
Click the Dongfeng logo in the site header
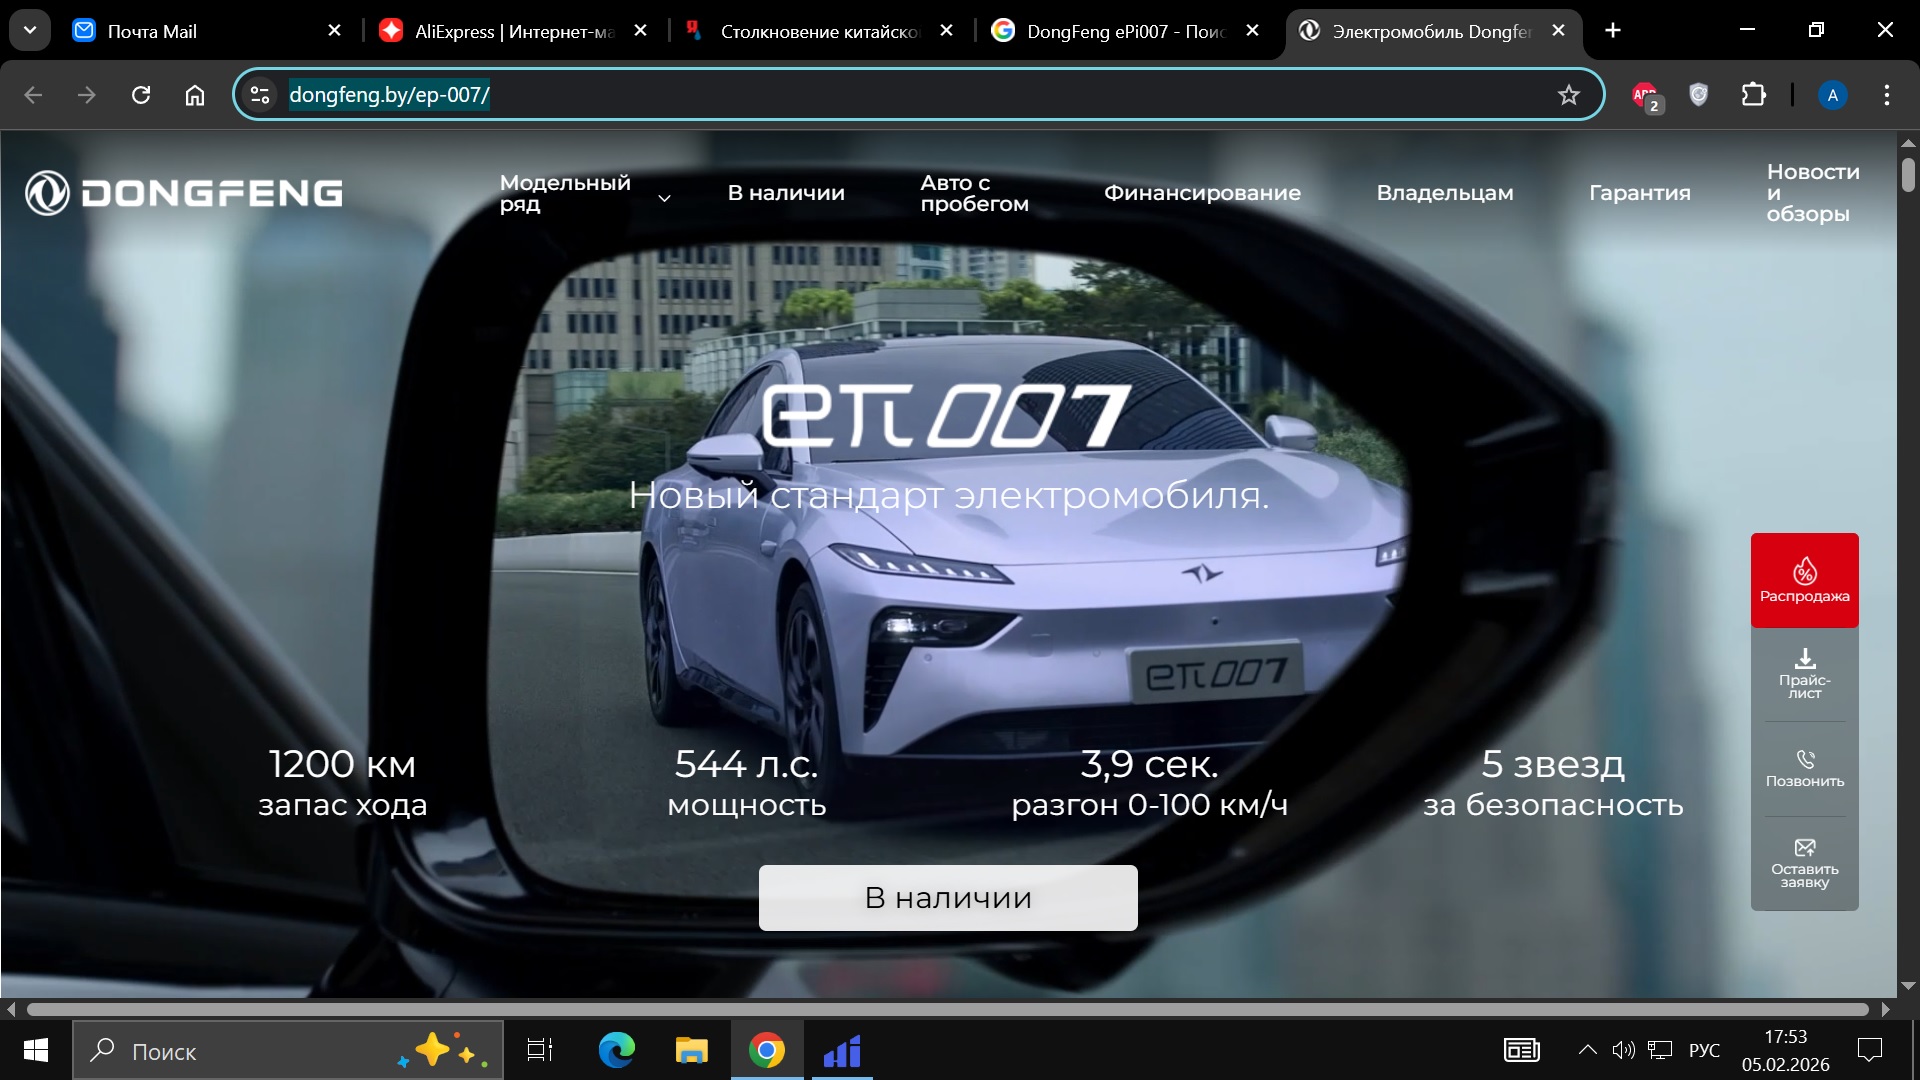pyautogui.click(x=184, y=193)
